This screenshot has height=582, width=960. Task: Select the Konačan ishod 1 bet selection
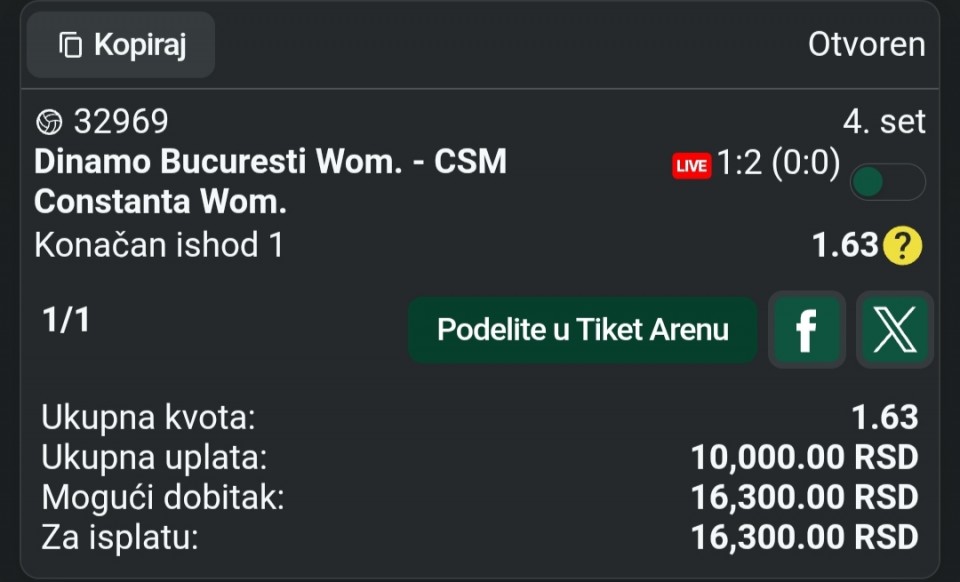[159, 245]
